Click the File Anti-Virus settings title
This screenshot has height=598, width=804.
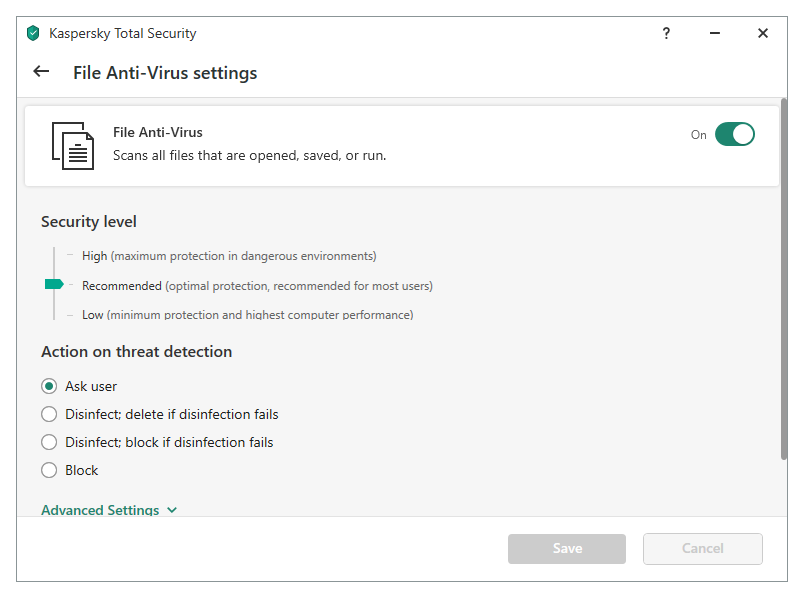(165, 73)
